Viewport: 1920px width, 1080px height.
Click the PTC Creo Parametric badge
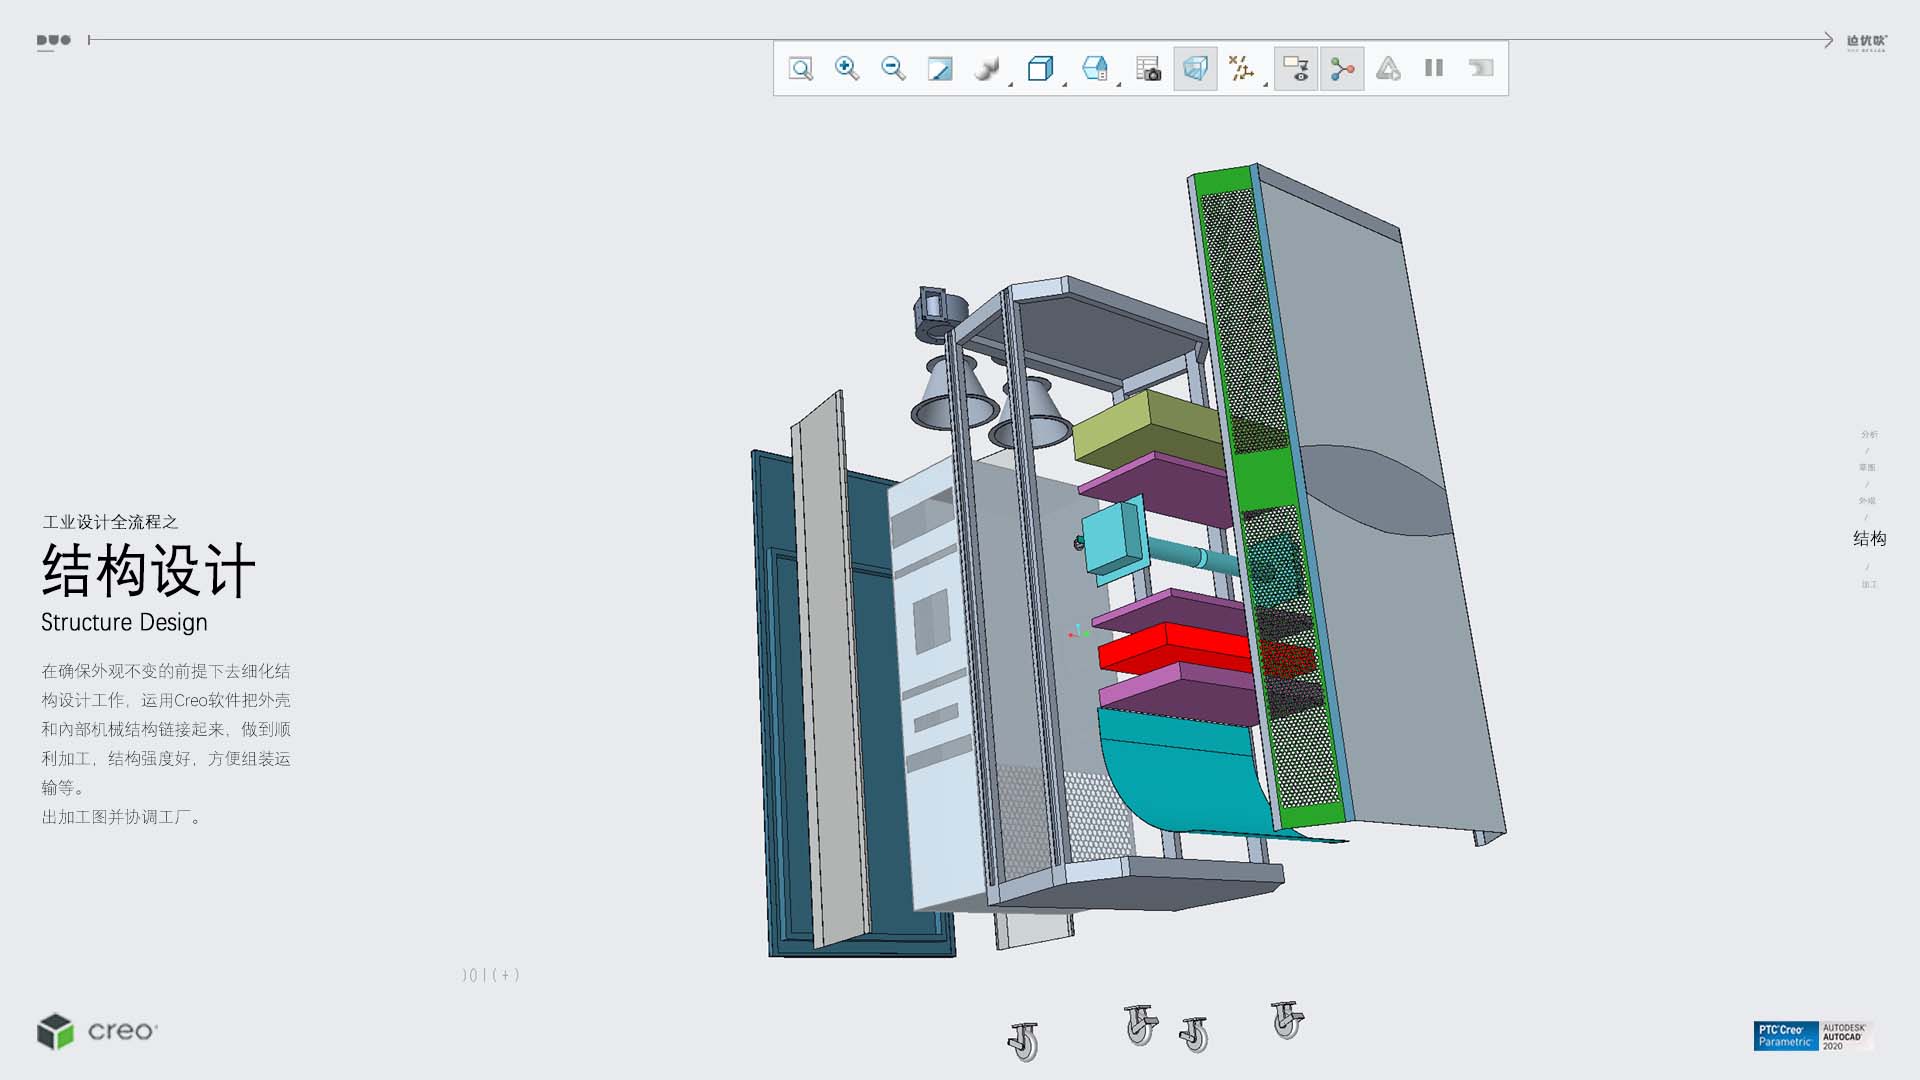[x=1785, y=1036]
